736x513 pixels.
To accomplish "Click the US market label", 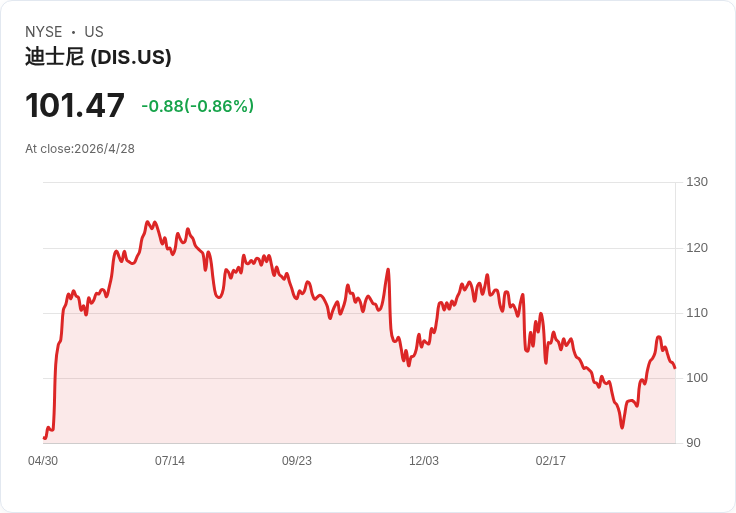I will pos(94,32).
